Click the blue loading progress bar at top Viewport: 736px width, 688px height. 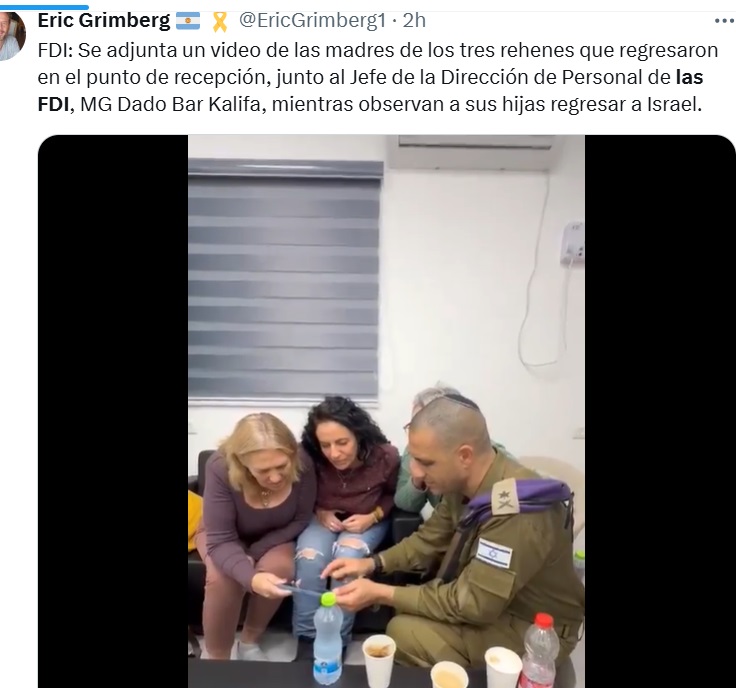44,7
